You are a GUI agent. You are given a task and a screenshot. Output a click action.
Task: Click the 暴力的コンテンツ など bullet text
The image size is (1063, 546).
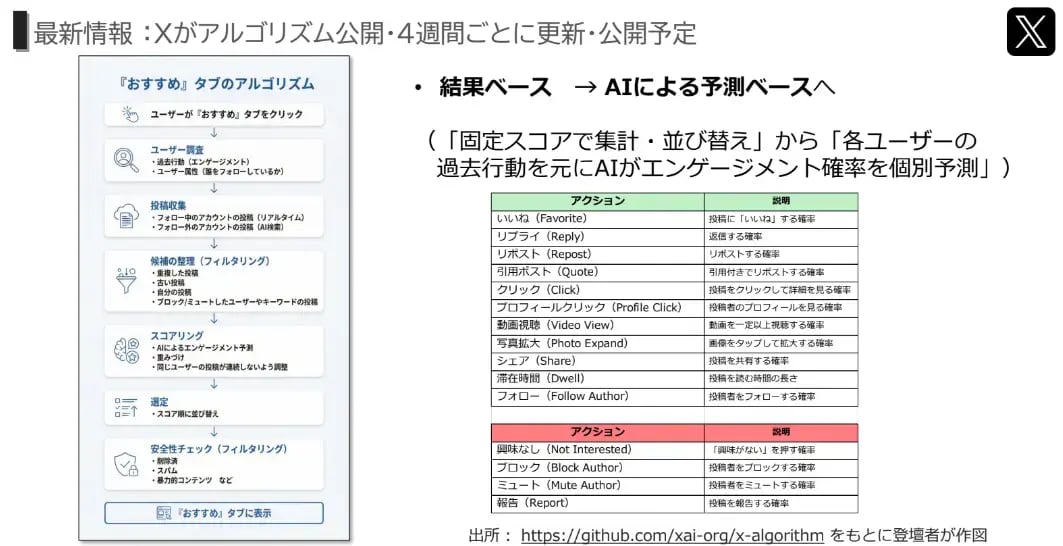pyautogui.click(x=192, y=480)
